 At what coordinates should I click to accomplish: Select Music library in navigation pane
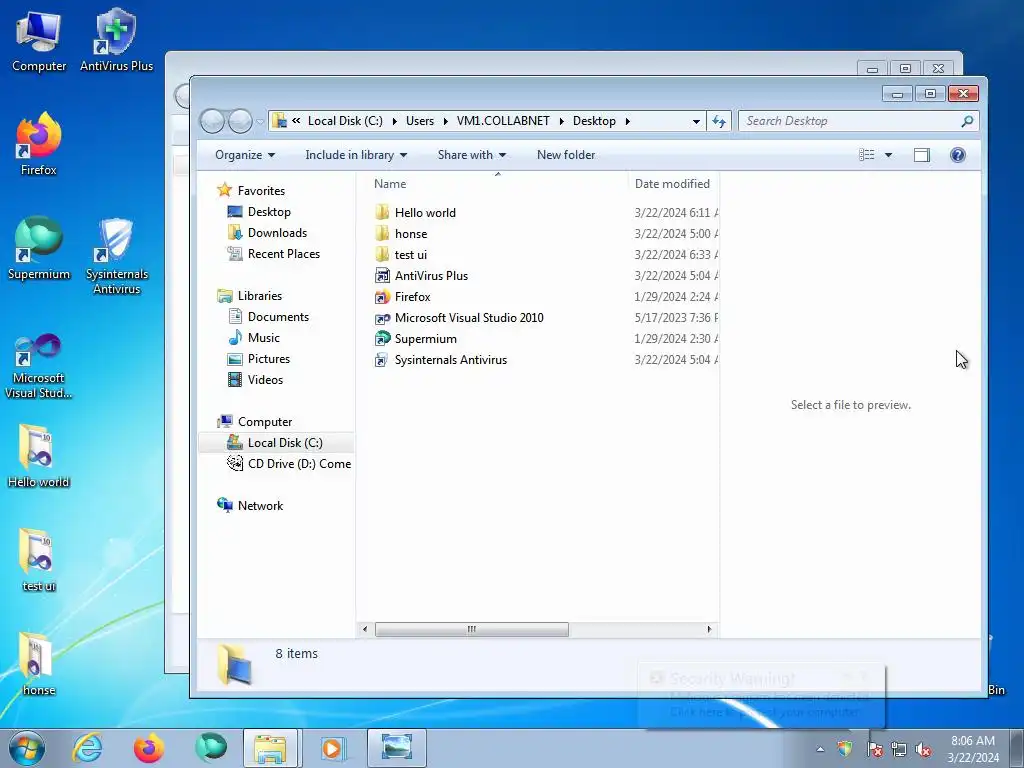coord(263,338)
